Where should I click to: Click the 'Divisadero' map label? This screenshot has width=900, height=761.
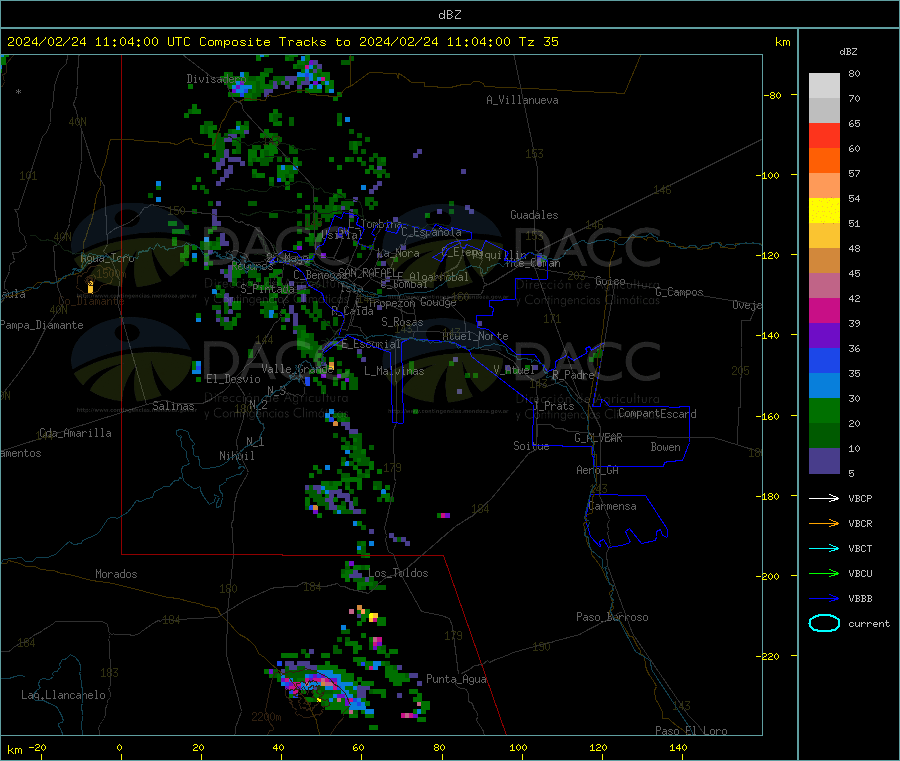[216, 79]
